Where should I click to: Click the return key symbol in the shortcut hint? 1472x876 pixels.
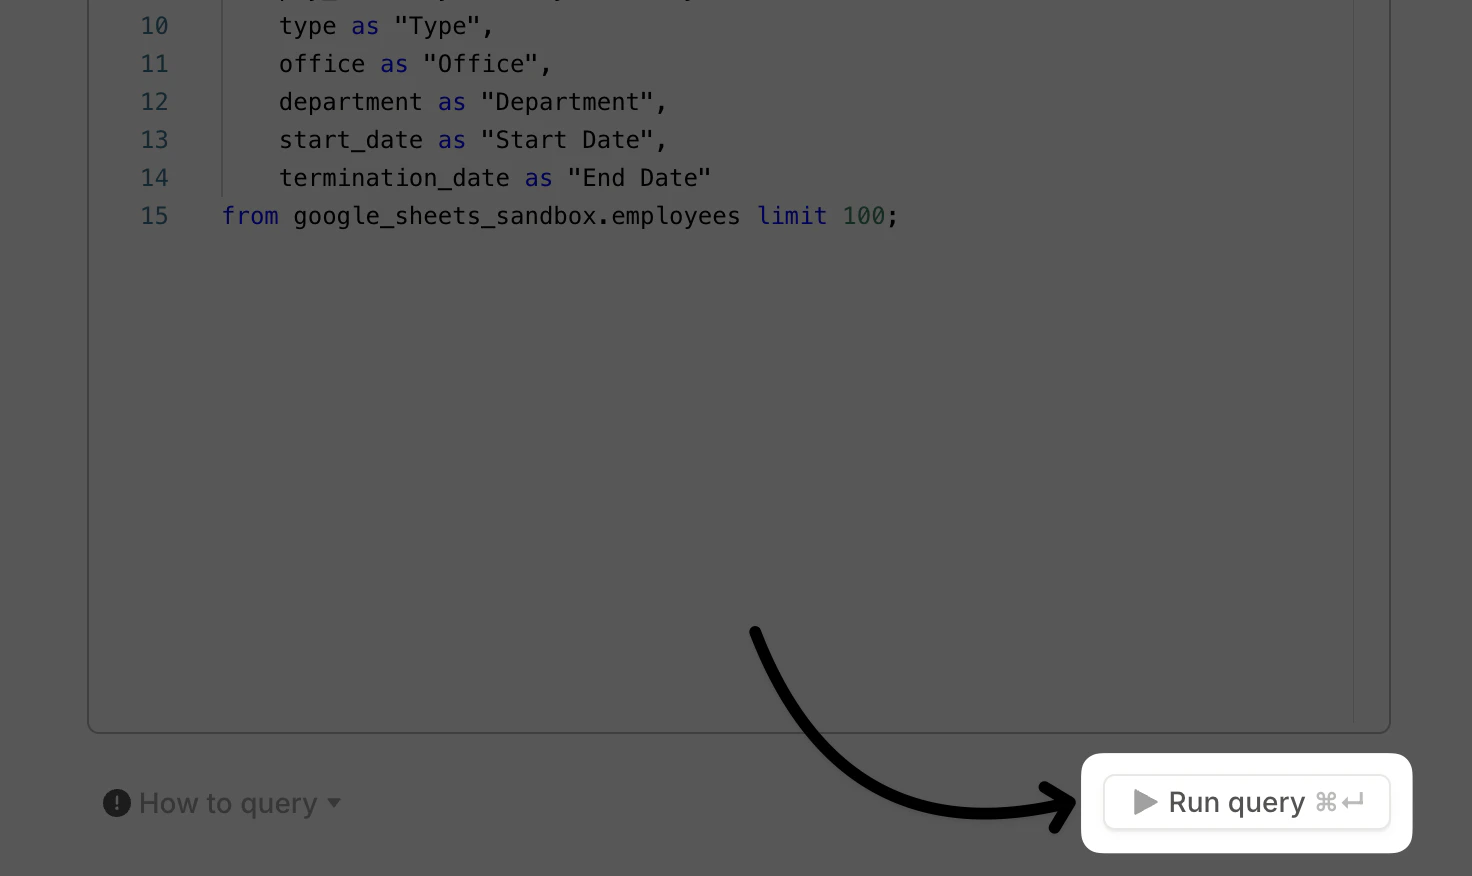point(1354,802)
